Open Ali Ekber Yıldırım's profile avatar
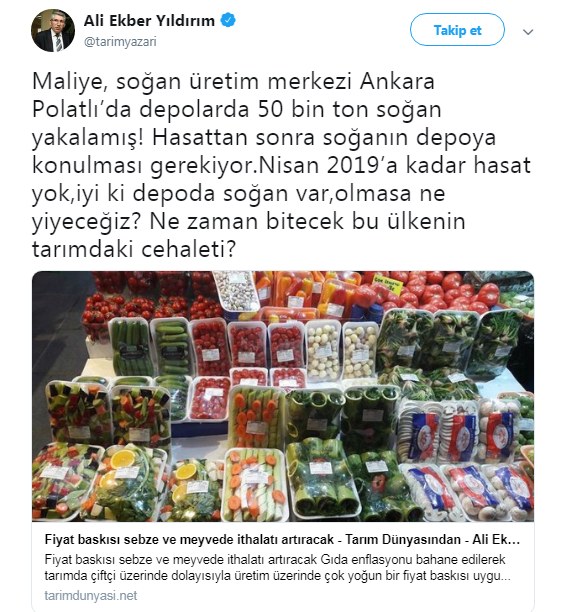568x612 pixels. pyautogui.click(x=53, y=30)
